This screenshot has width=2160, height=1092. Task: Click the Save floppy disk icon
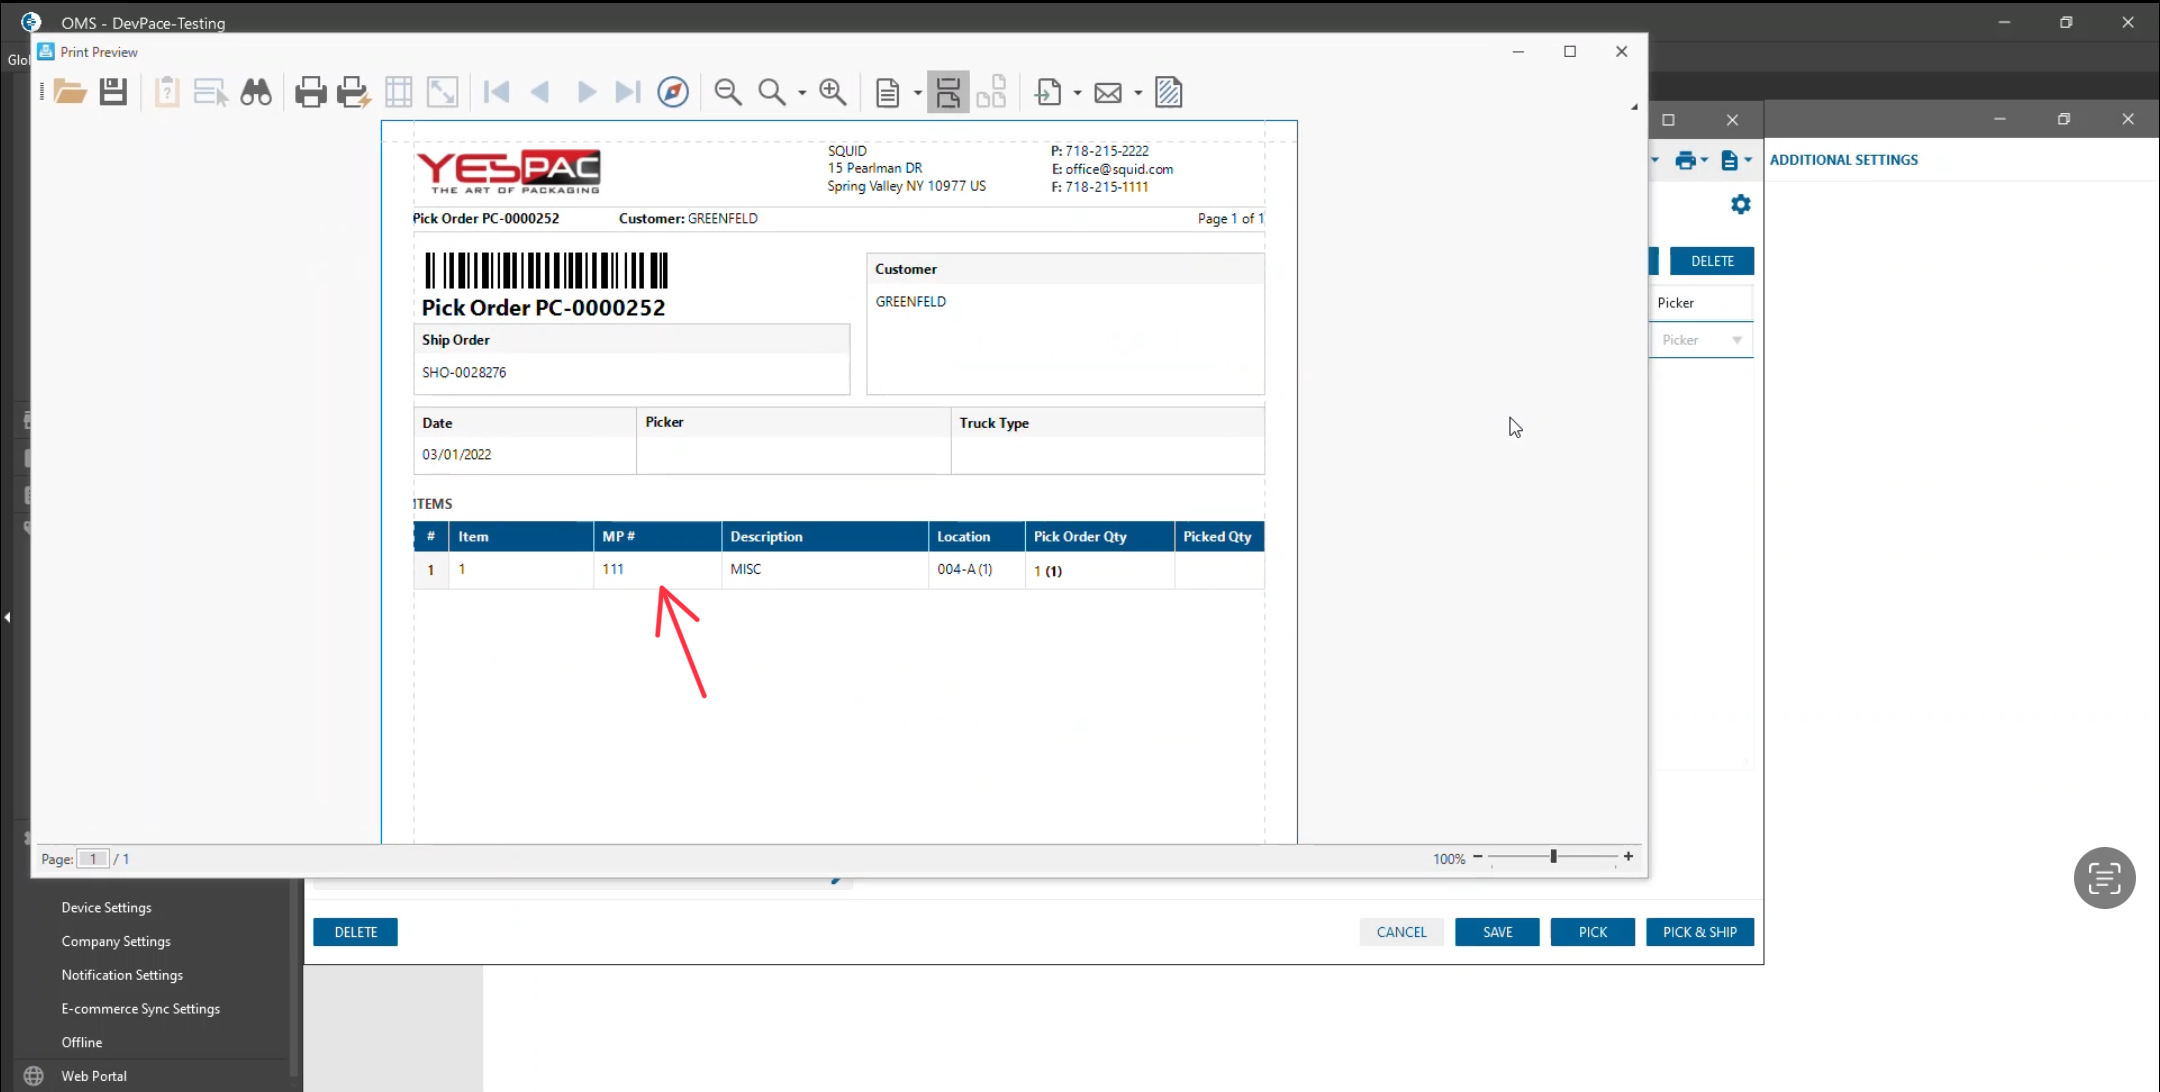[113, 93]
